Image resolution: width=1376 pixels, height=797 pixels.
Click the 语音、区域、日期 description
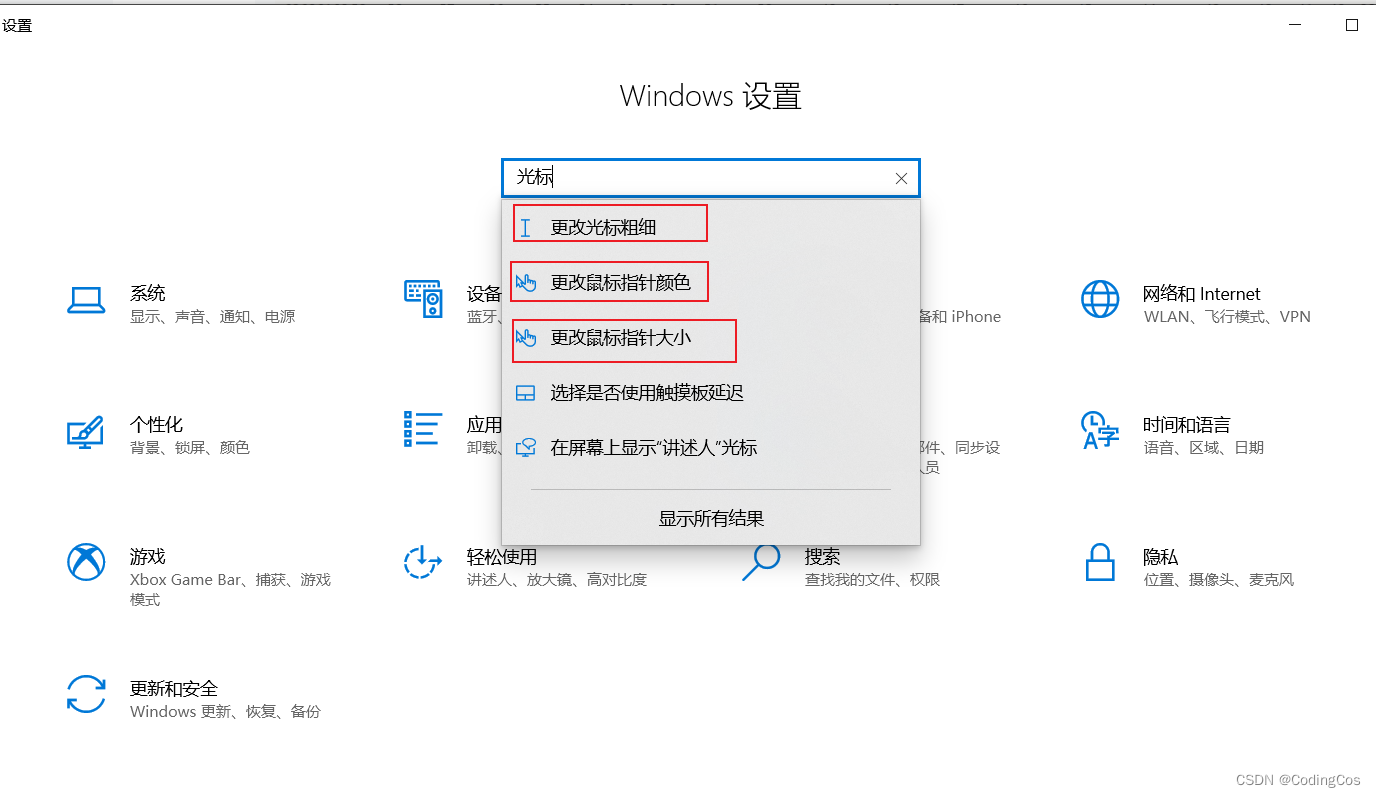point(1204,448)
